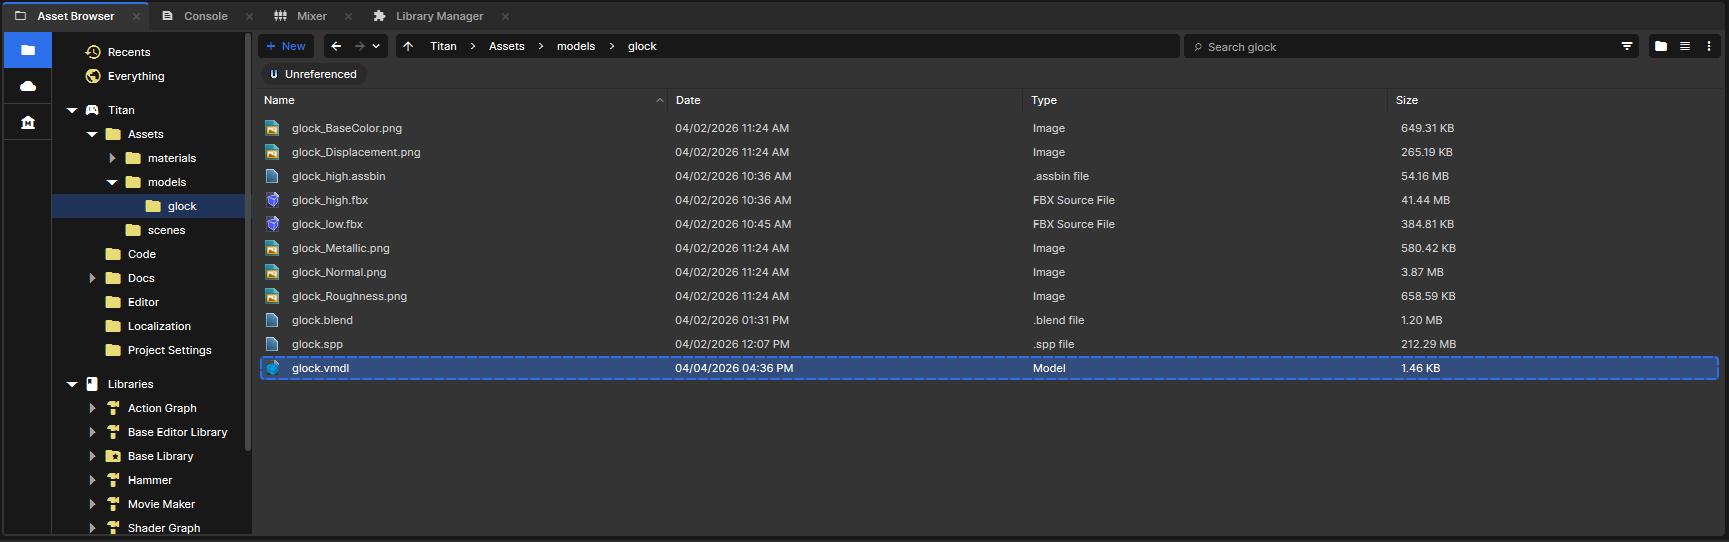
Task: Select the Localization folder
Action: 159,326
